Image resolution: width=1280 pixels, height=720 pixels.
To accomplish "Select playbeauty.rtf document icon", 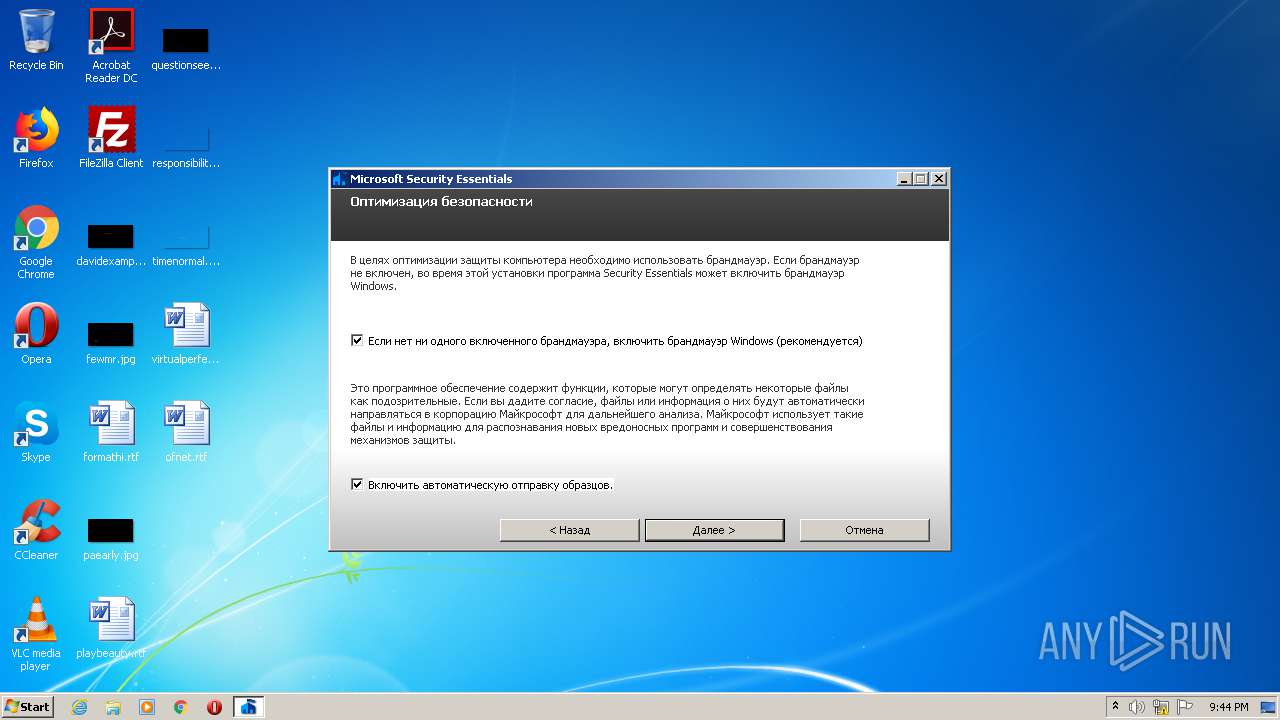I will [x=111, y=628].
